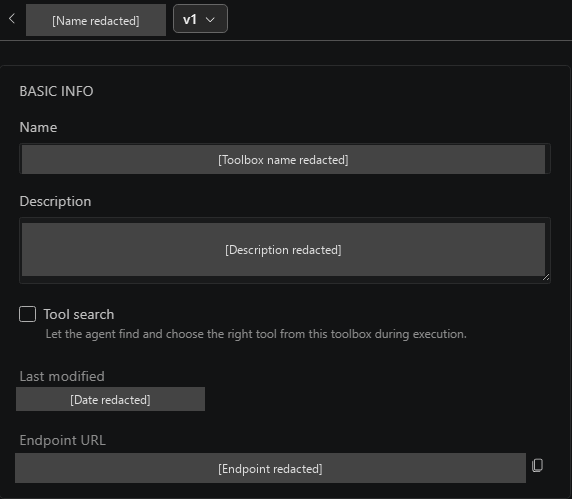572x499 pixels.
Task: Click the Last modified date value
Action: (111, 399)
